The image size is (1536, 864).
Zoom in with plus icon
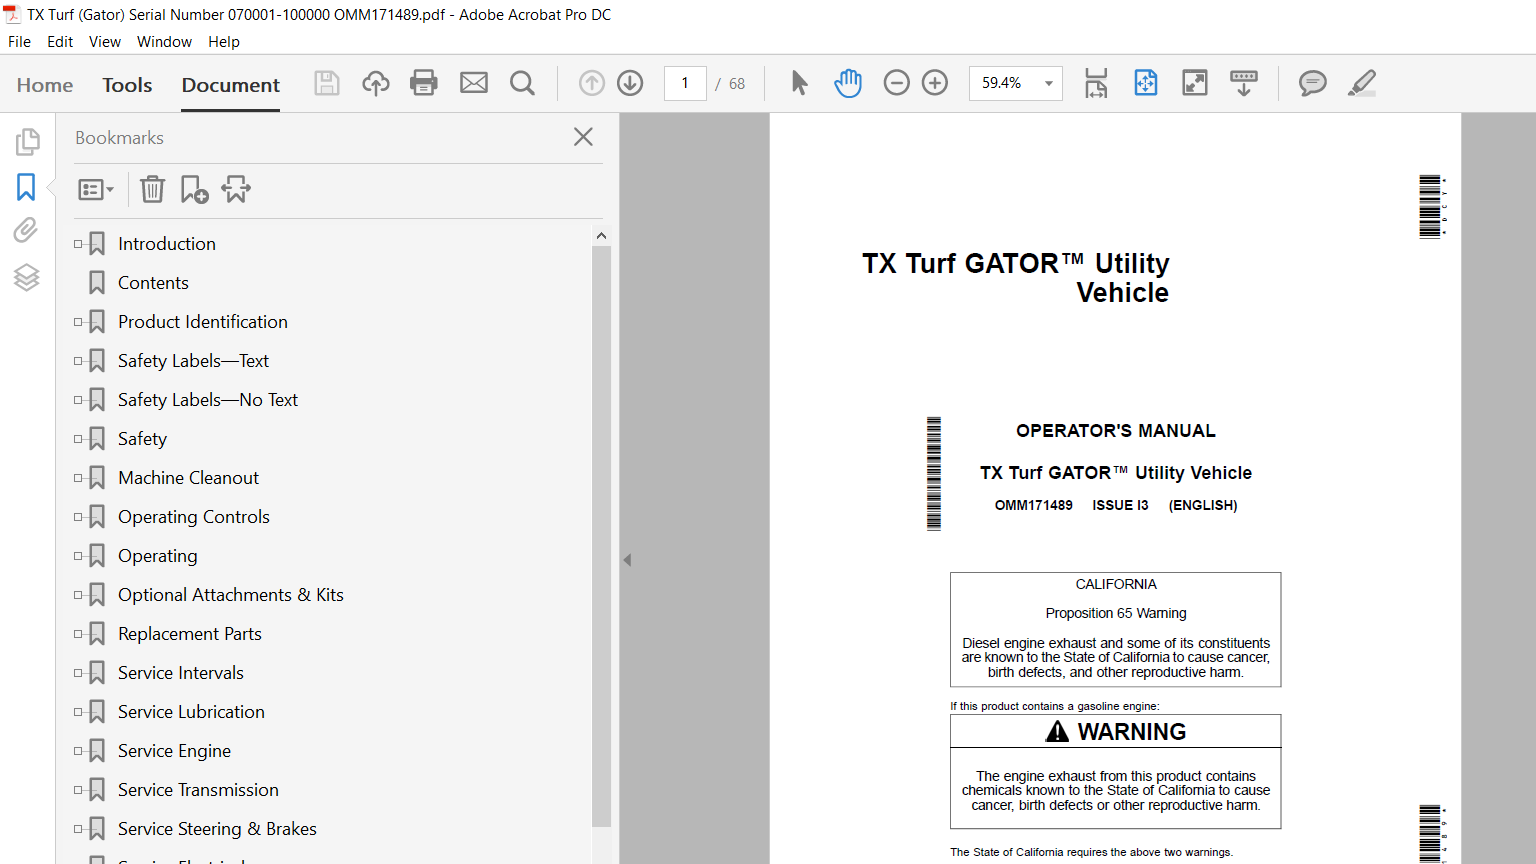tap(935, 83)
